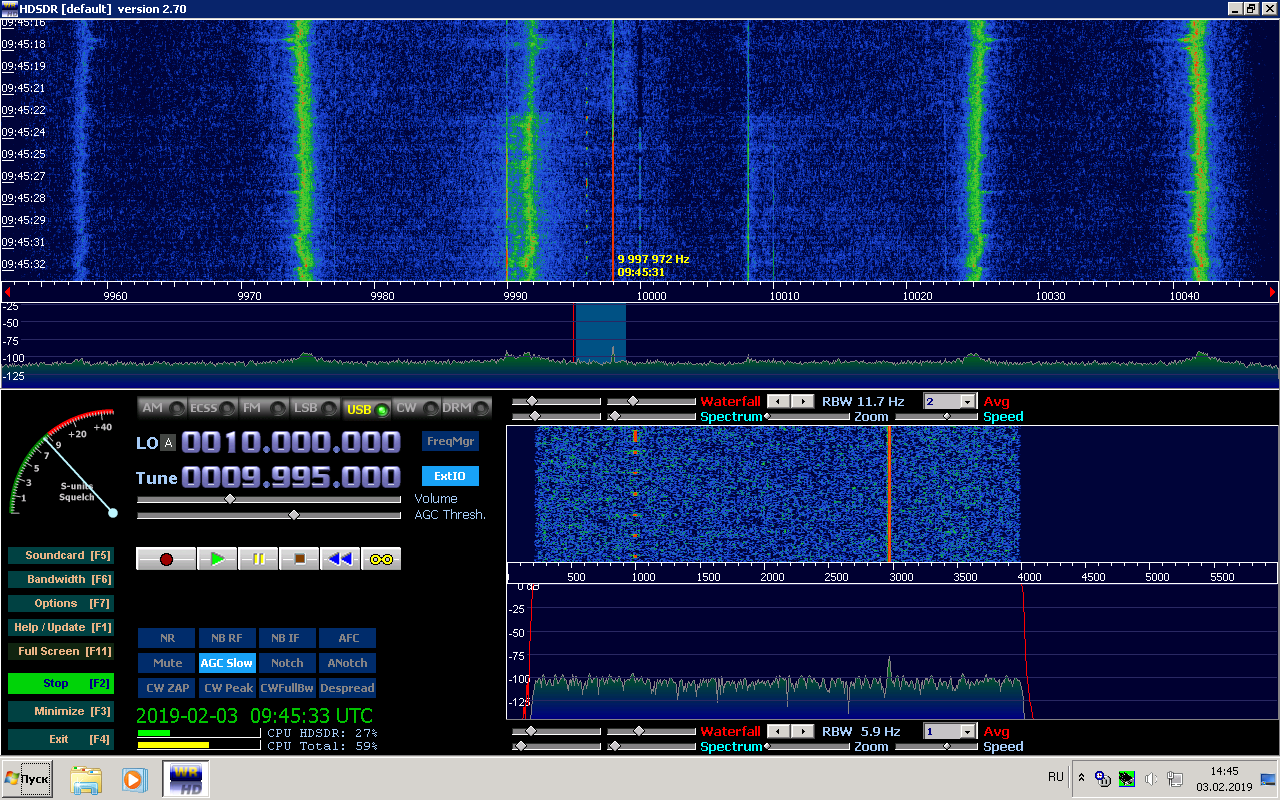Click Help / Update [F1]
This screenshot has width=1280, height=800.
(x=60, y=627)
